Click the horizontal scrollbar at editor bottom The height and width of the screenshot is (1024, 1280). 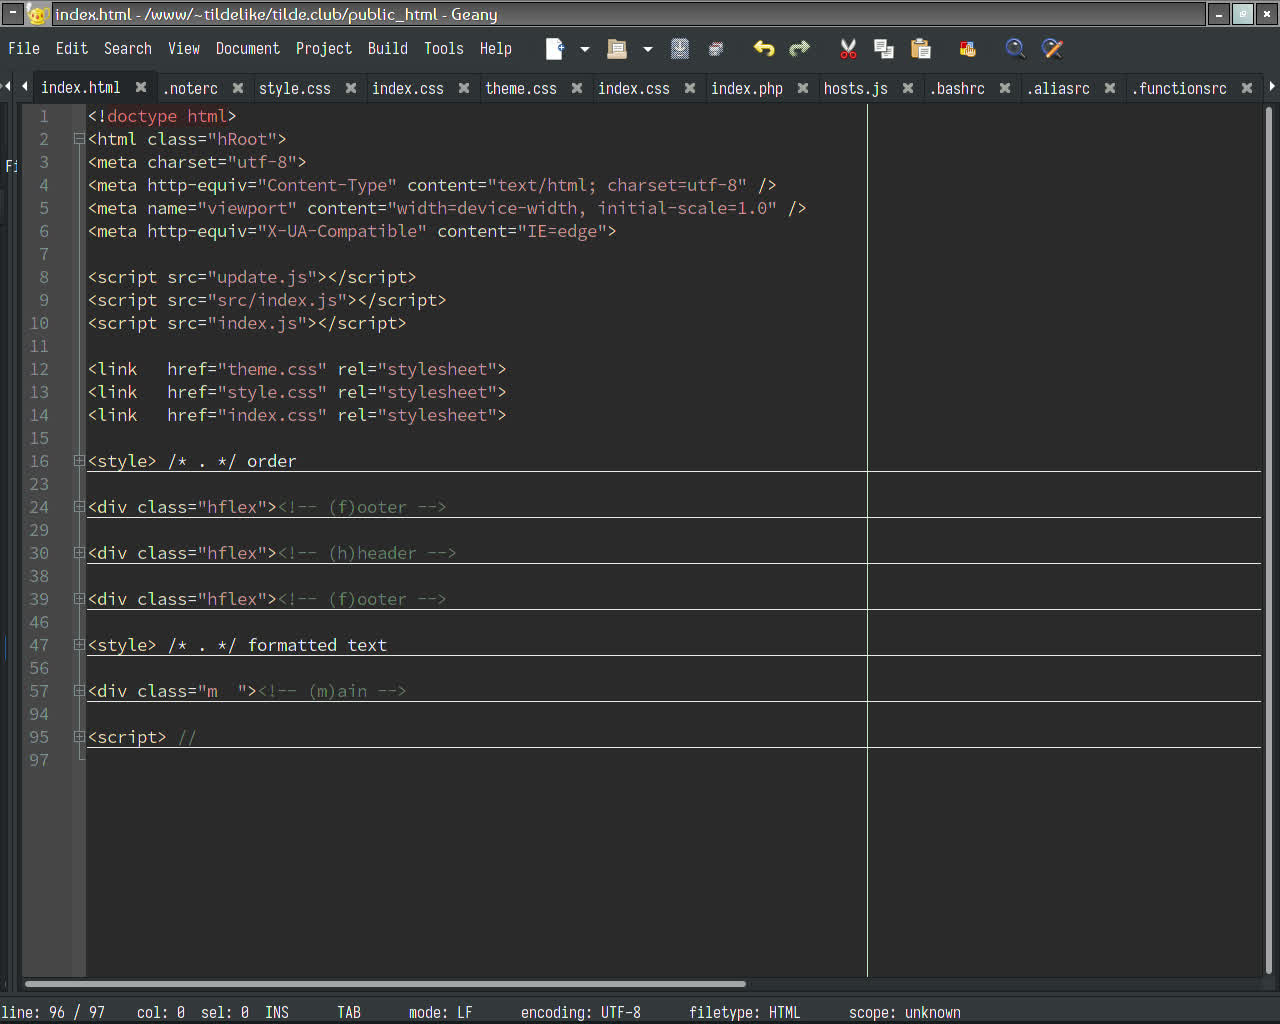pos(385,984)
